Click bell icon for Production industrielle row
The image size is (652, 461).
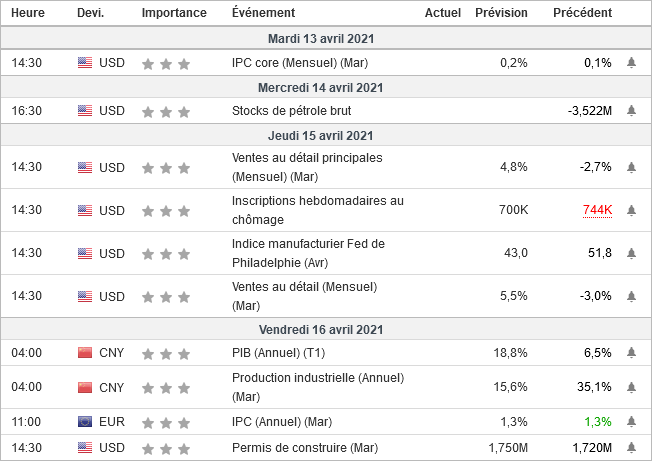[x=631, y=387]
